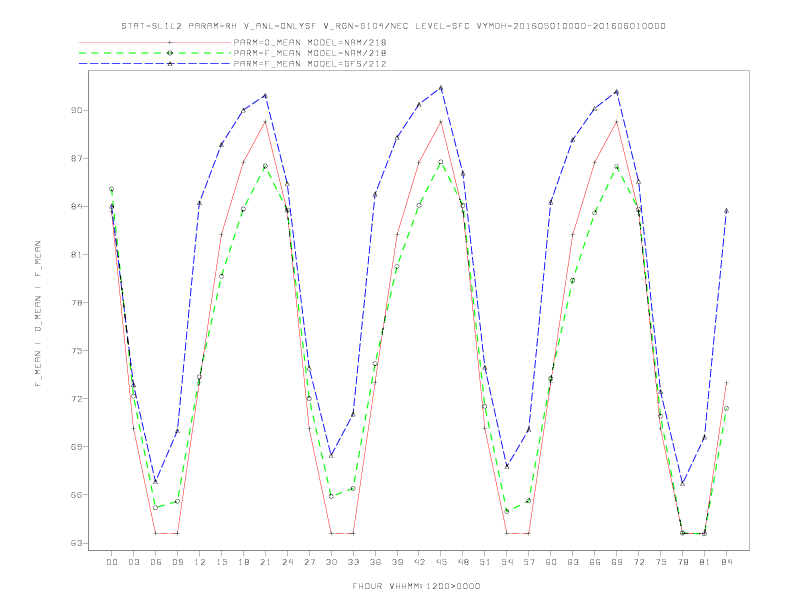The height and width of the screenshot is (612, 792).
Task: Click y-axis tick value 90
Action: tap(77, 111)
